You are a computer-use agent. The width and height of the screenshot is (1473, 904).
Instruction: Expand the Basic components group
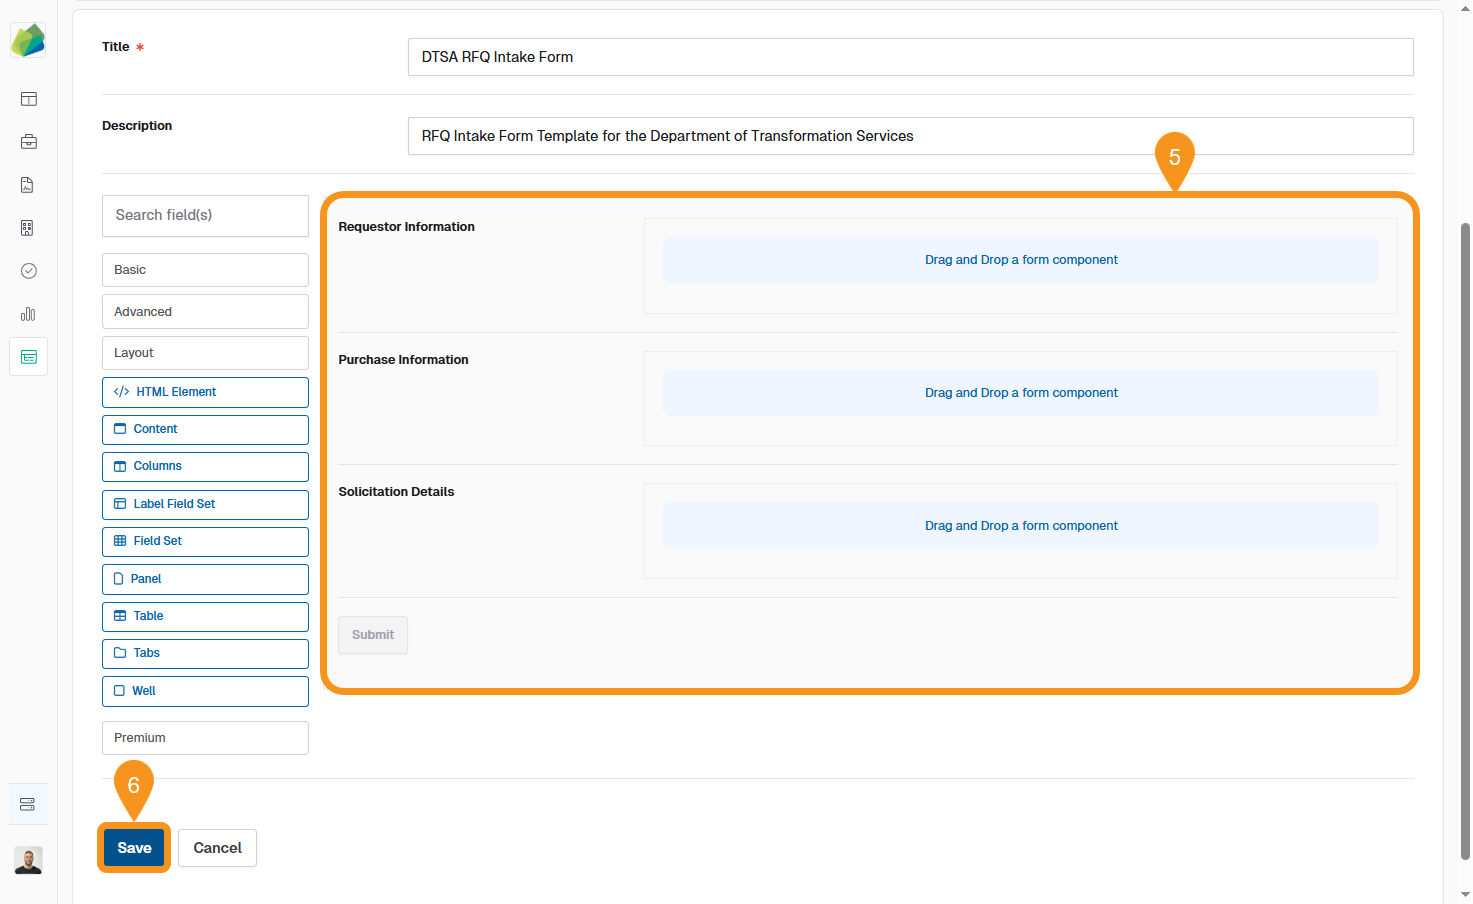205,270
